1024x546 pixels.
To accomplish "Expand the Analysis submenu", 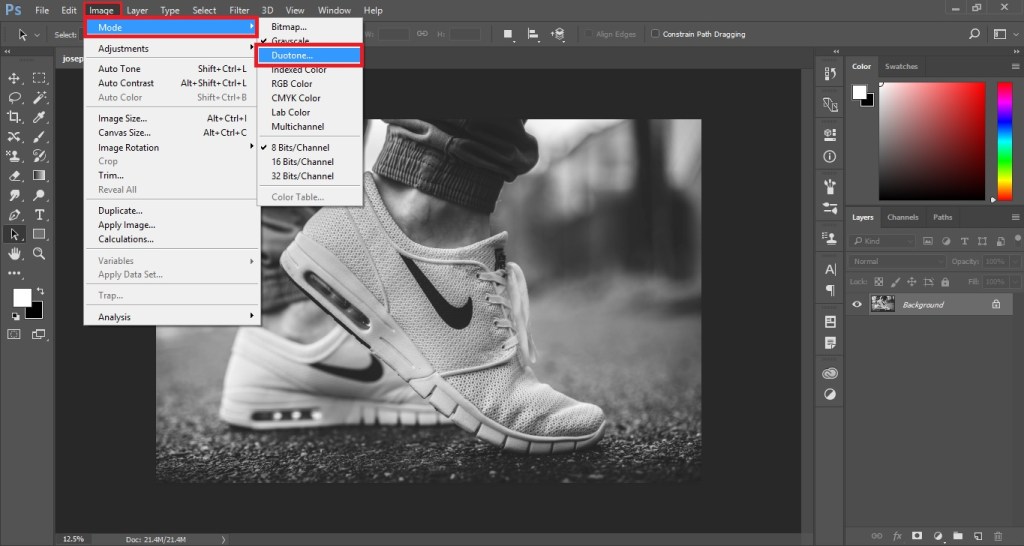I will coord(172,317).
